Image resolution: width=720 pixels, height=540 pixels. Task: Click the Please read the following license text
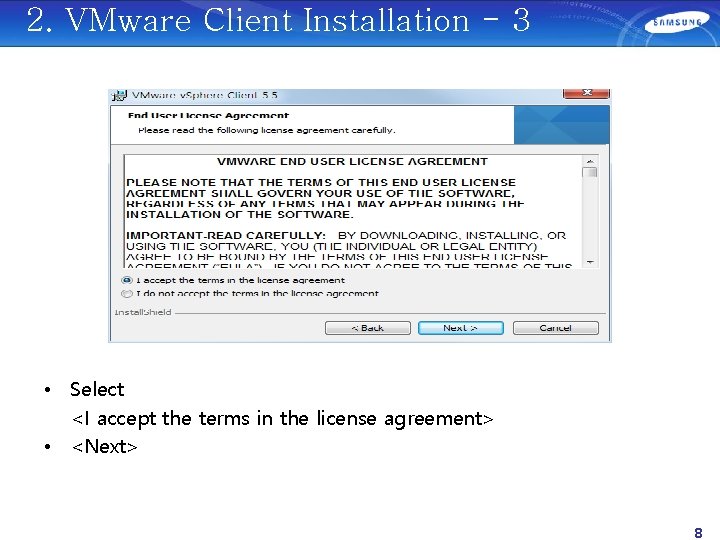pos(266,130)
